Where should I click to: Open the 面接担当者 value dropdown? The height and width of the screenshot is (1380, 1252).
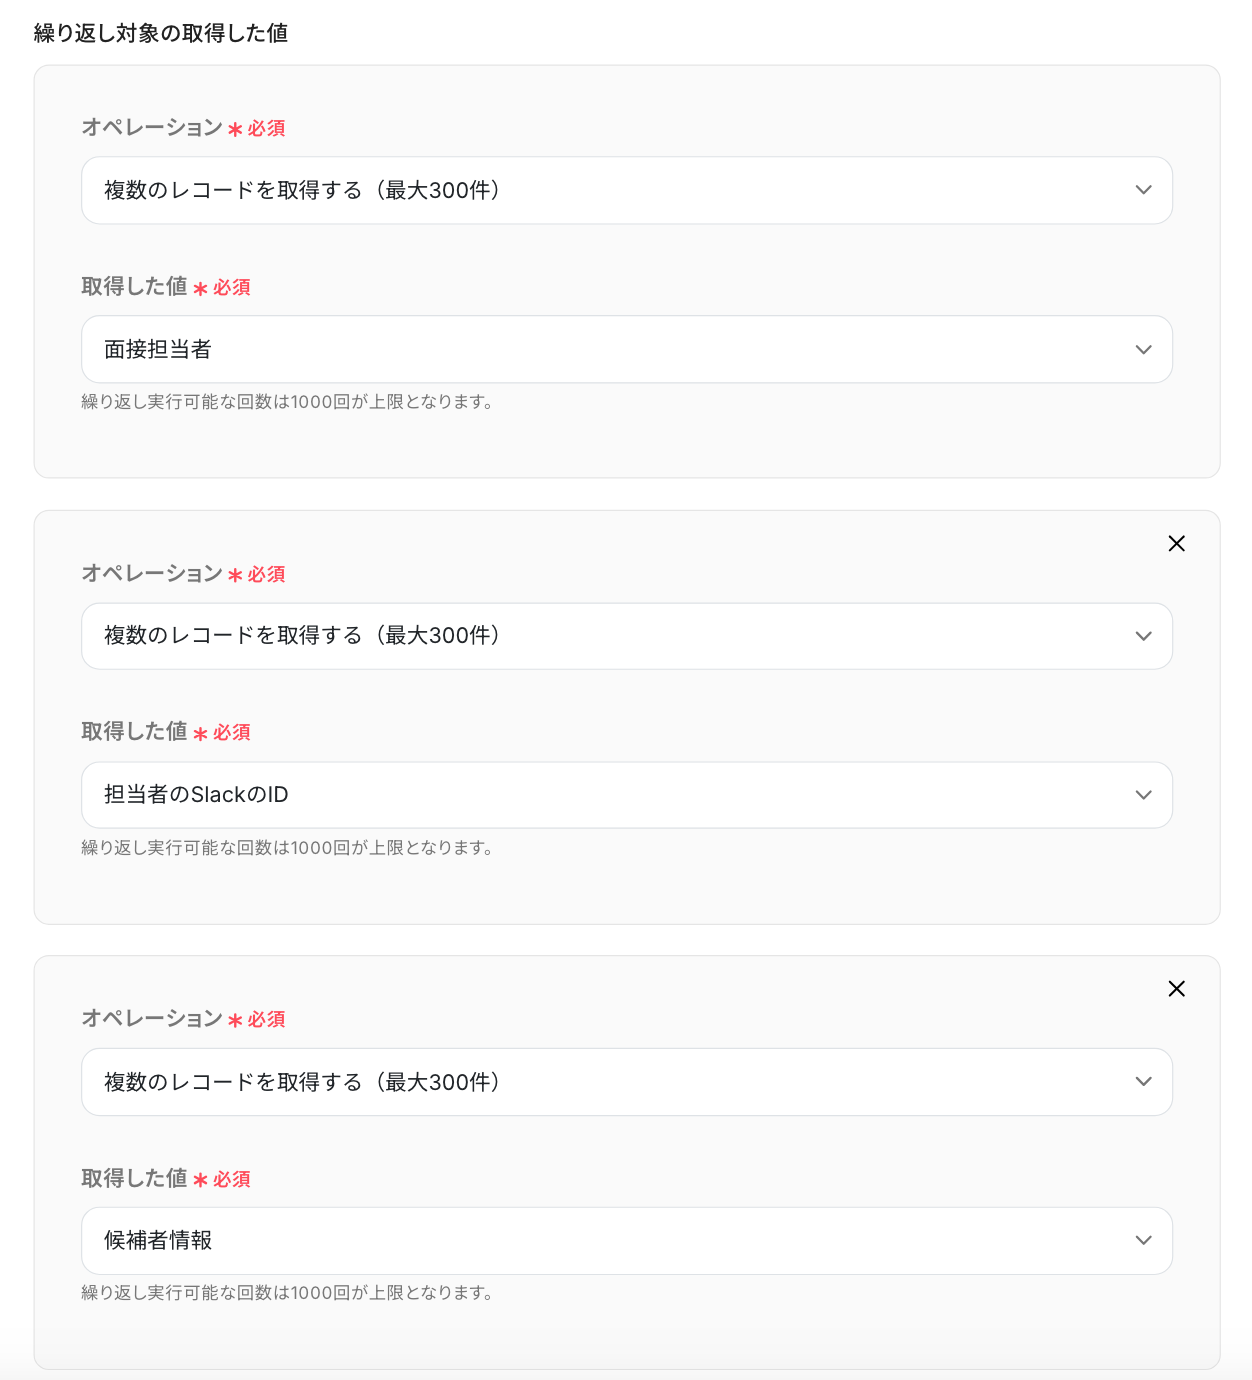click(627, 349)
